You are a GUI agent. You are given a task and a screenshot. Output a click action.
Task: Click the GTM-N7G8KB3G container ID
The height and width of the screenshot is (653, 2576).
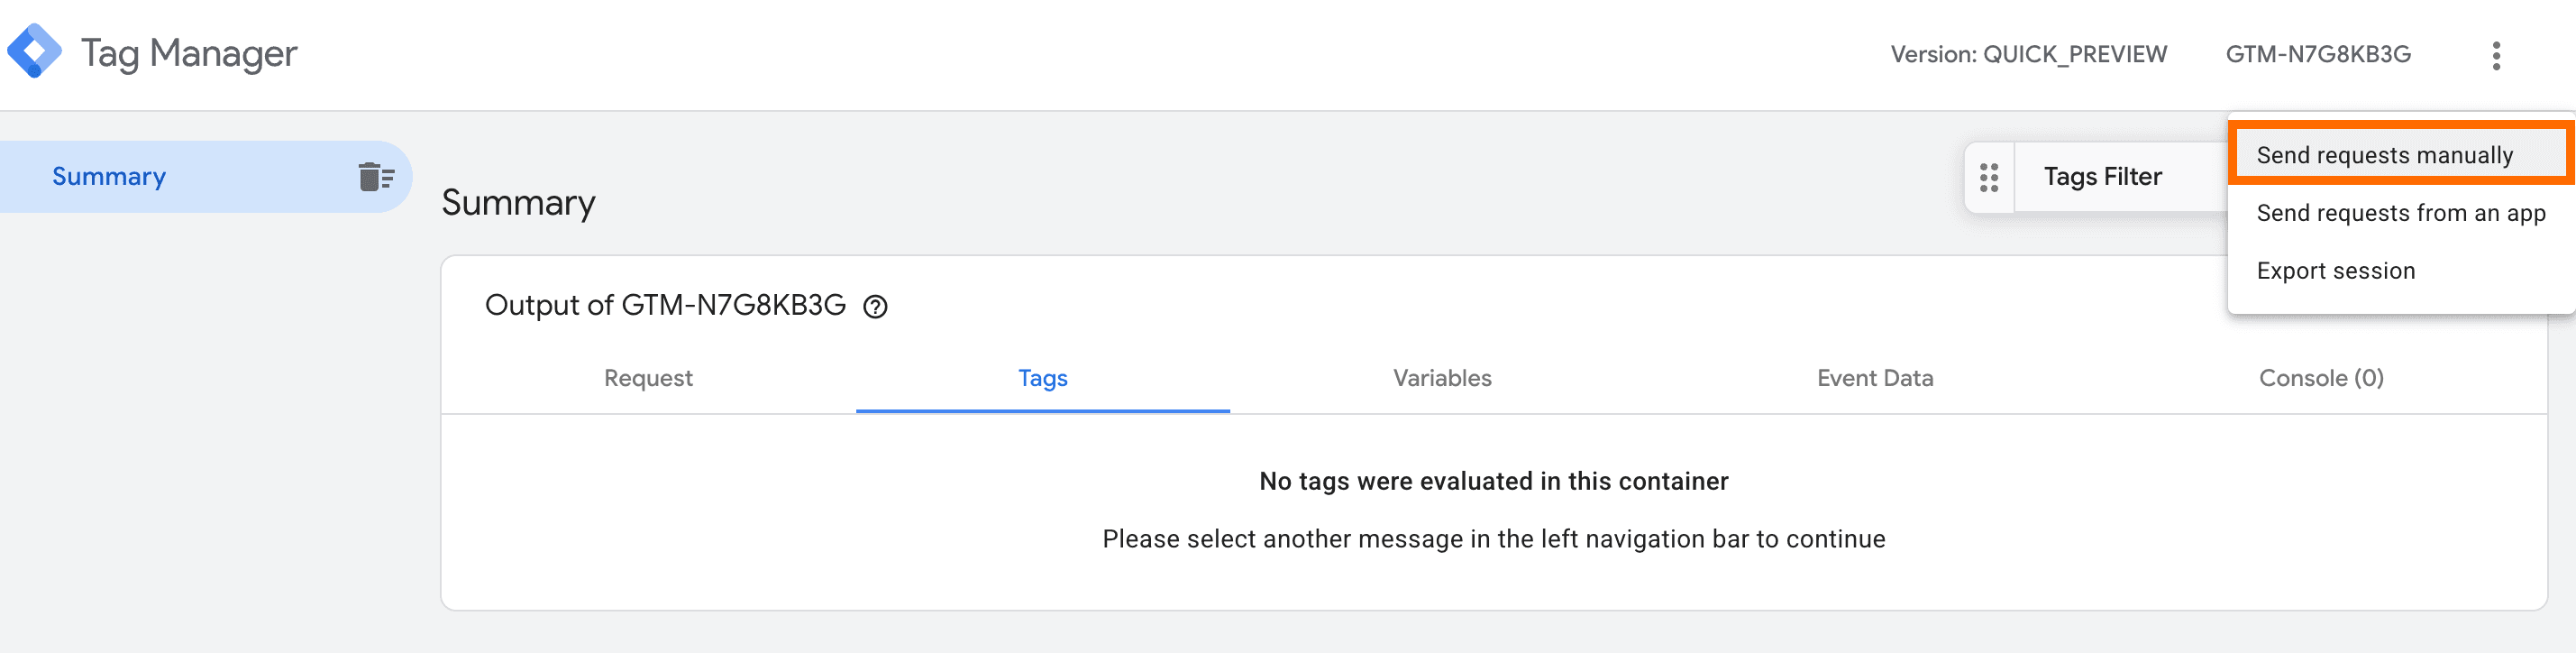click(x=2320, y=54)
